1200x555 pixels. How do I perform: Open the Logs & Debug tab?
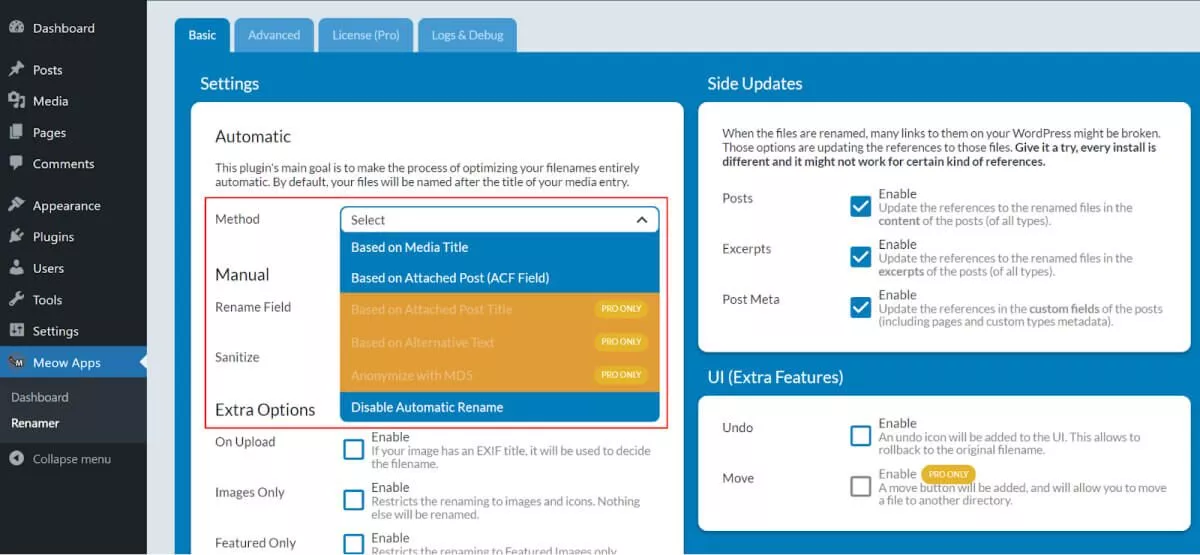pyautogui.click(x=467, y=35)
